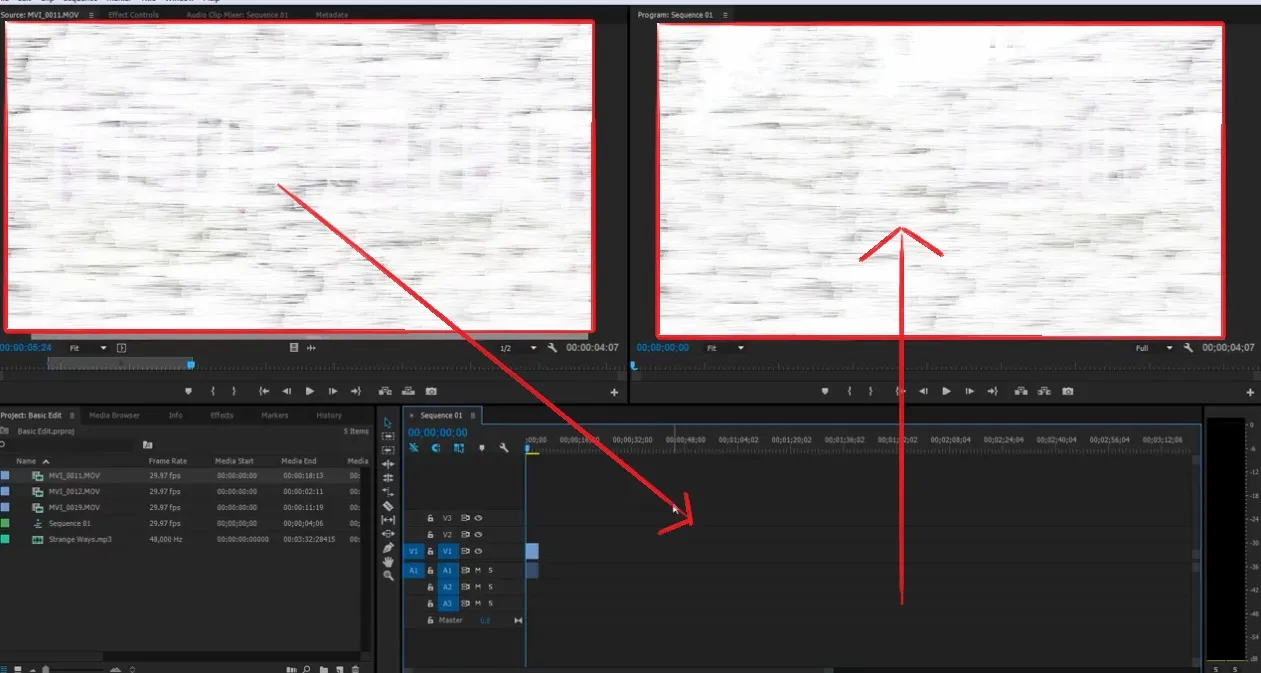Toggle V3 track visibility eye

point(479,518)
